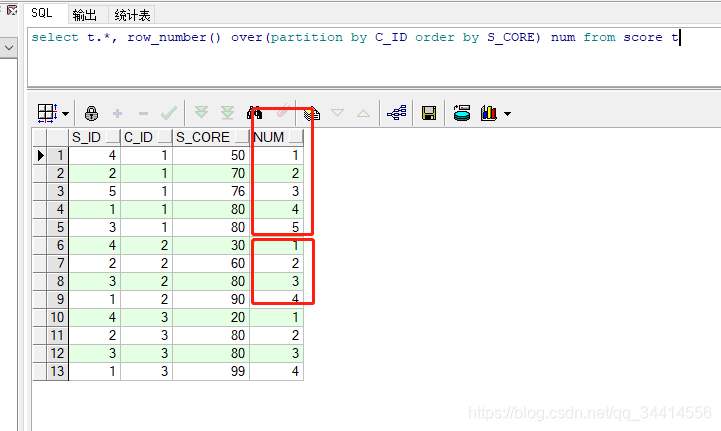Click inside the SQL query editor
This screenshot has height=431, width=721.
click(x=373, y=57)
